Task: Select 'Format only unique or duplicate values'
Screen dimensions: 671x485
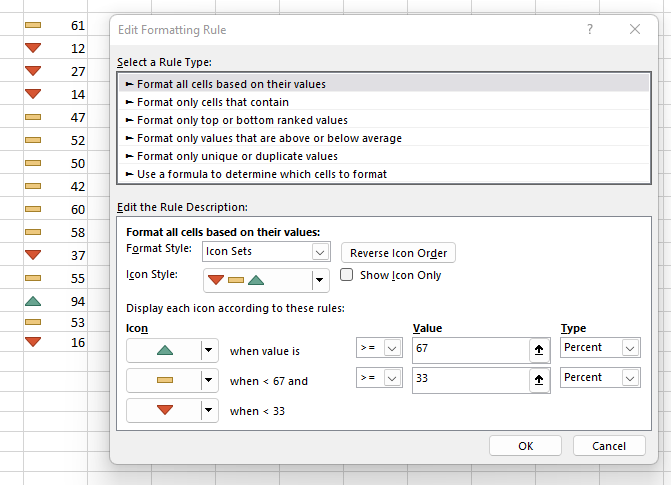Action: (x=384, y=156)
